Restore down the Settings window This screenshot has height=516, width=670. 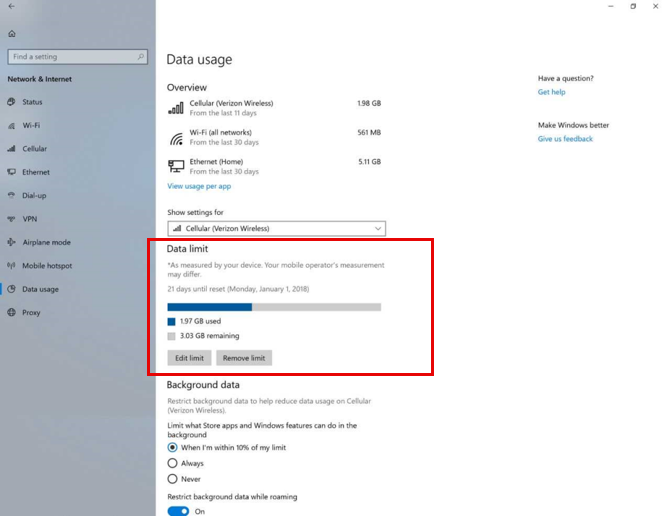(x=633, y=6)
